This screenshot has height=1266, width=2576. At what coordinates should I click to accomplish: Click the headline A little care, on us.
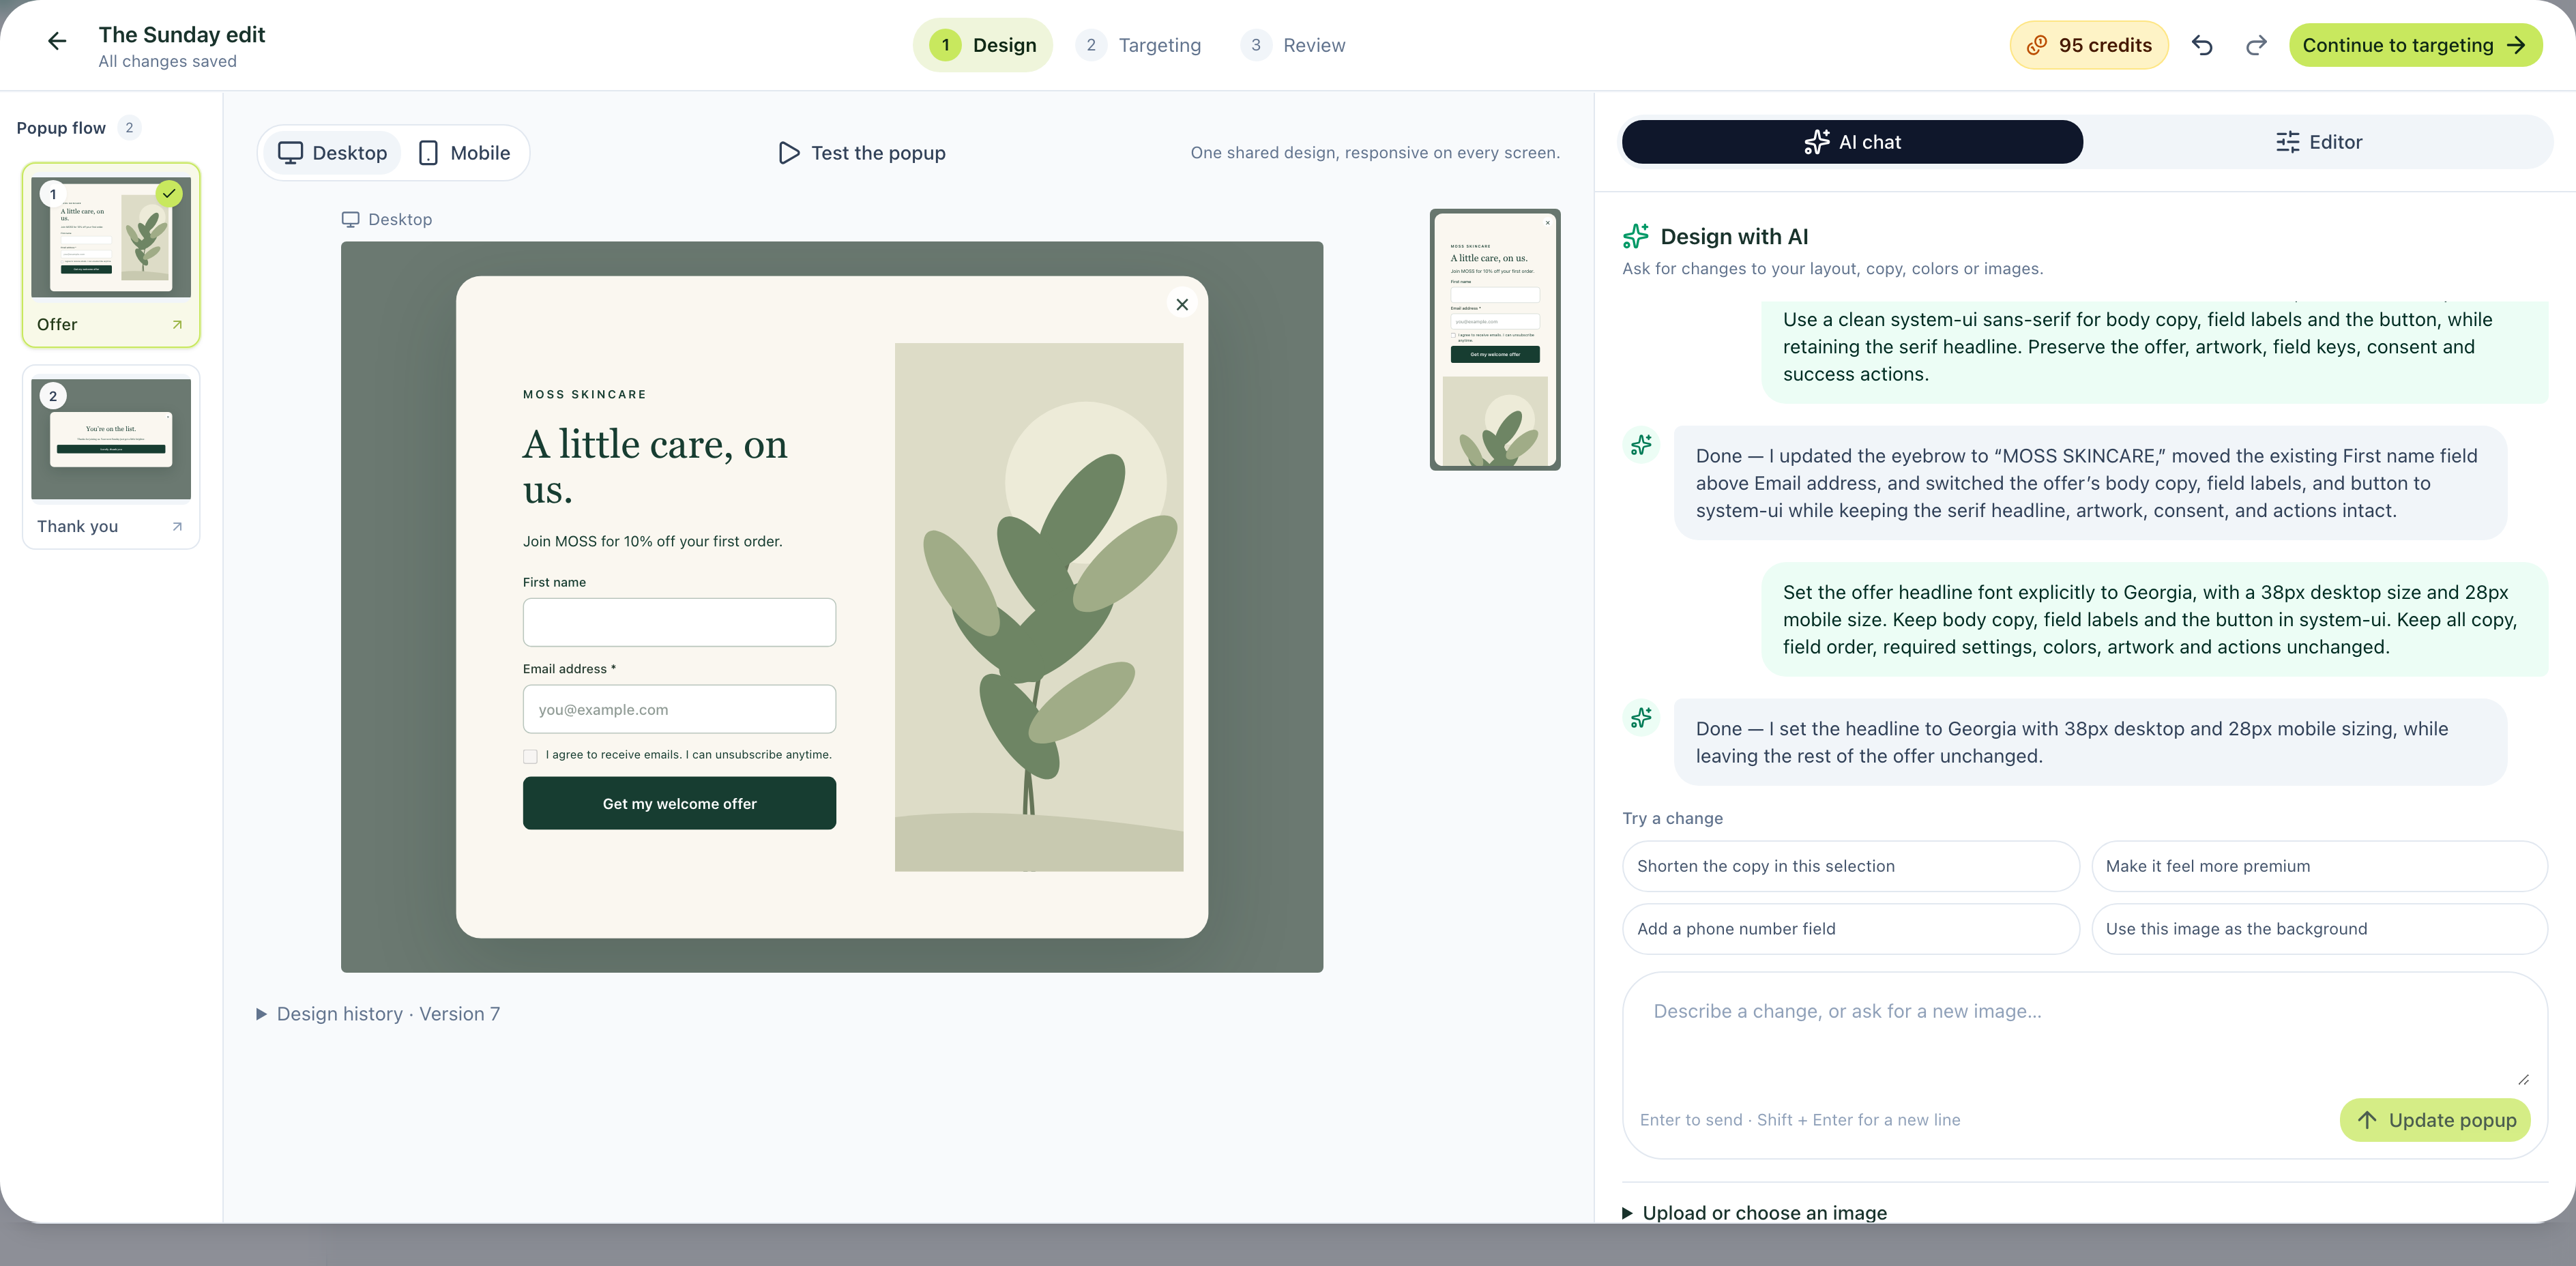point(655,466)
